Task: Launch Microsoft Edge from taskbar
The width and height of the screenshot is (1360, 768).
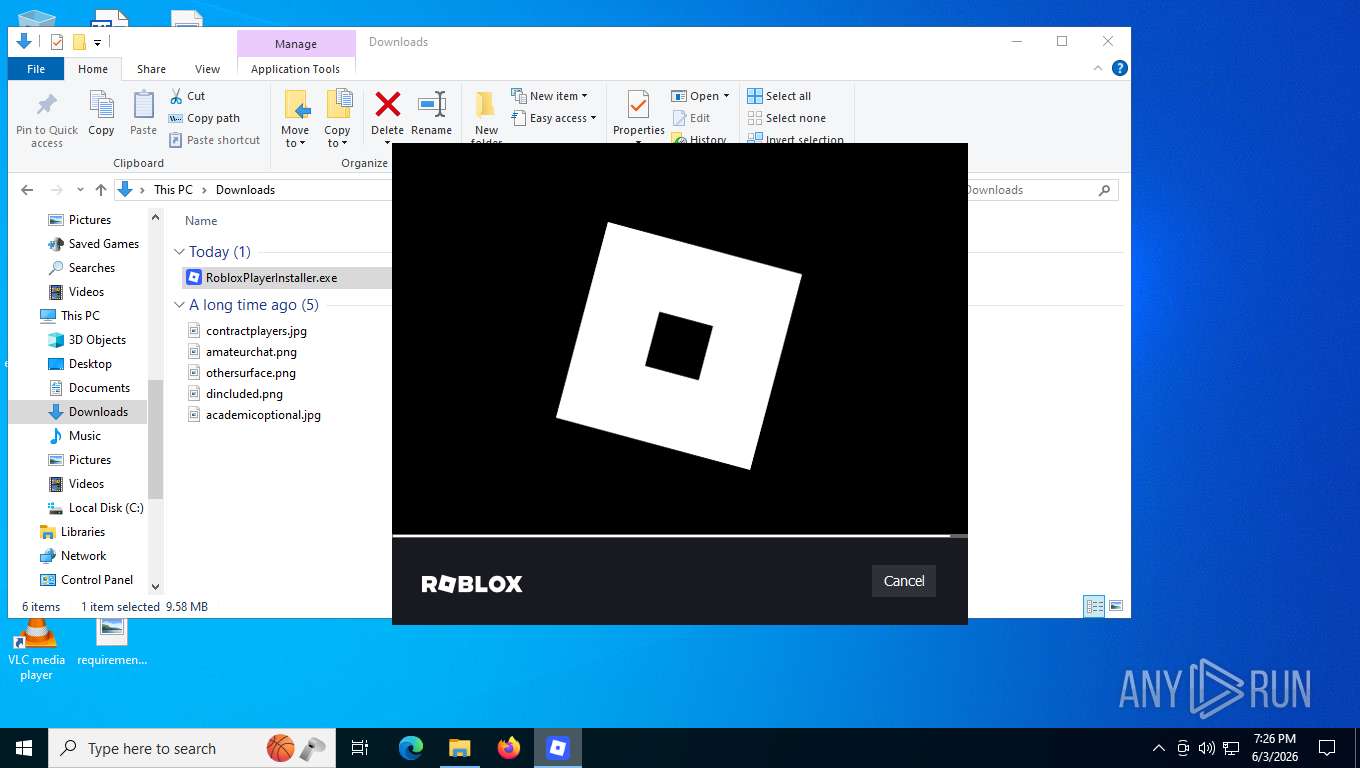Action: [411, 748]
